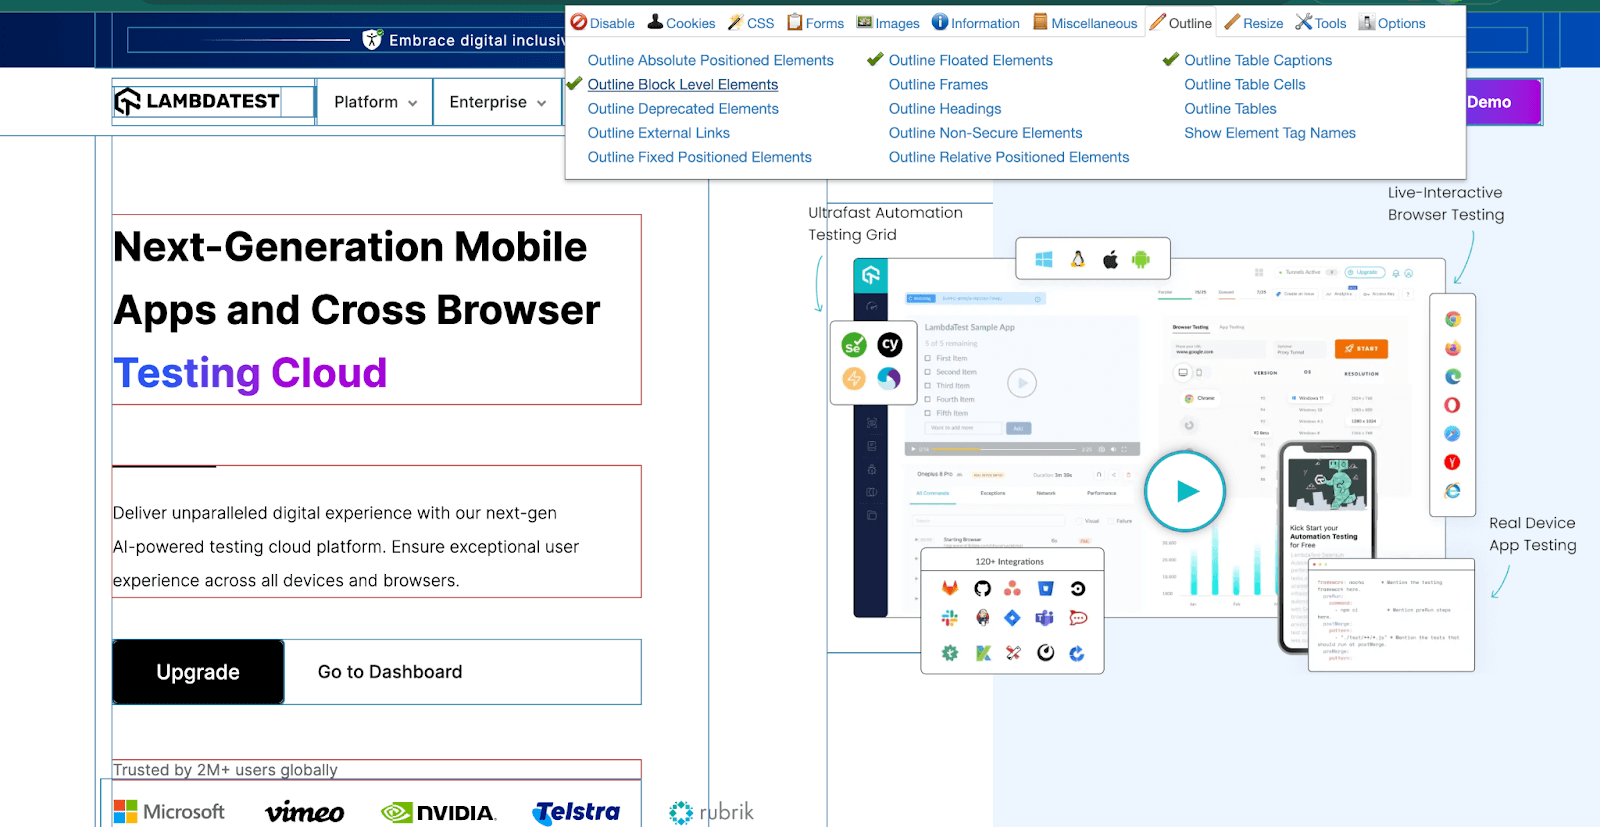Viewport: 1600px width, 827px height.
Task: Click the Selenium framework icon
Action: pyautogui.click(x=854, y=346)
